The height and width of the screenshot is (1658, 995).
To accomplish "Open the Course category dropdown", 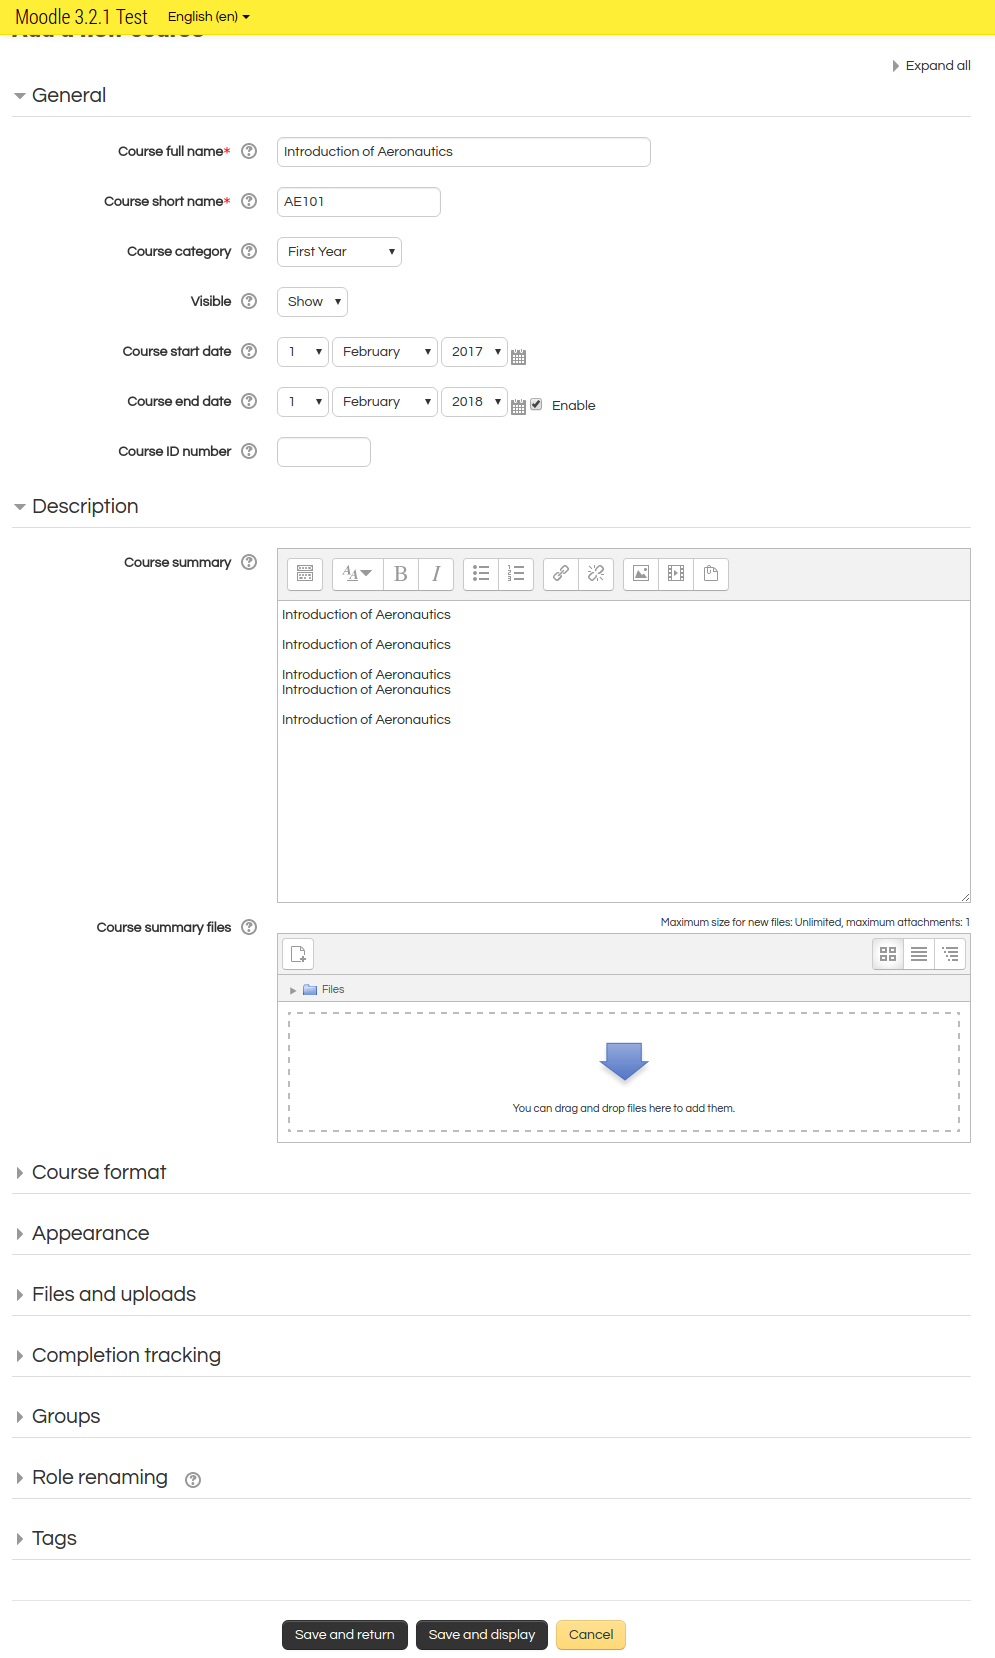I will pos(339,252).
